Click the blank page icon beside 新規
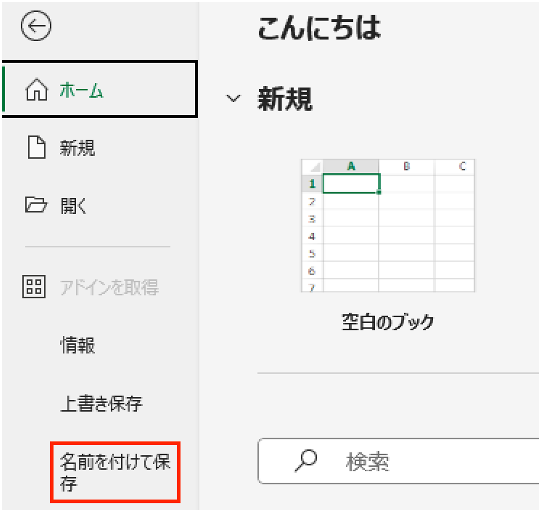Viewport: 546px width, 512px height. pyautogui.click(x=37, y=147)
